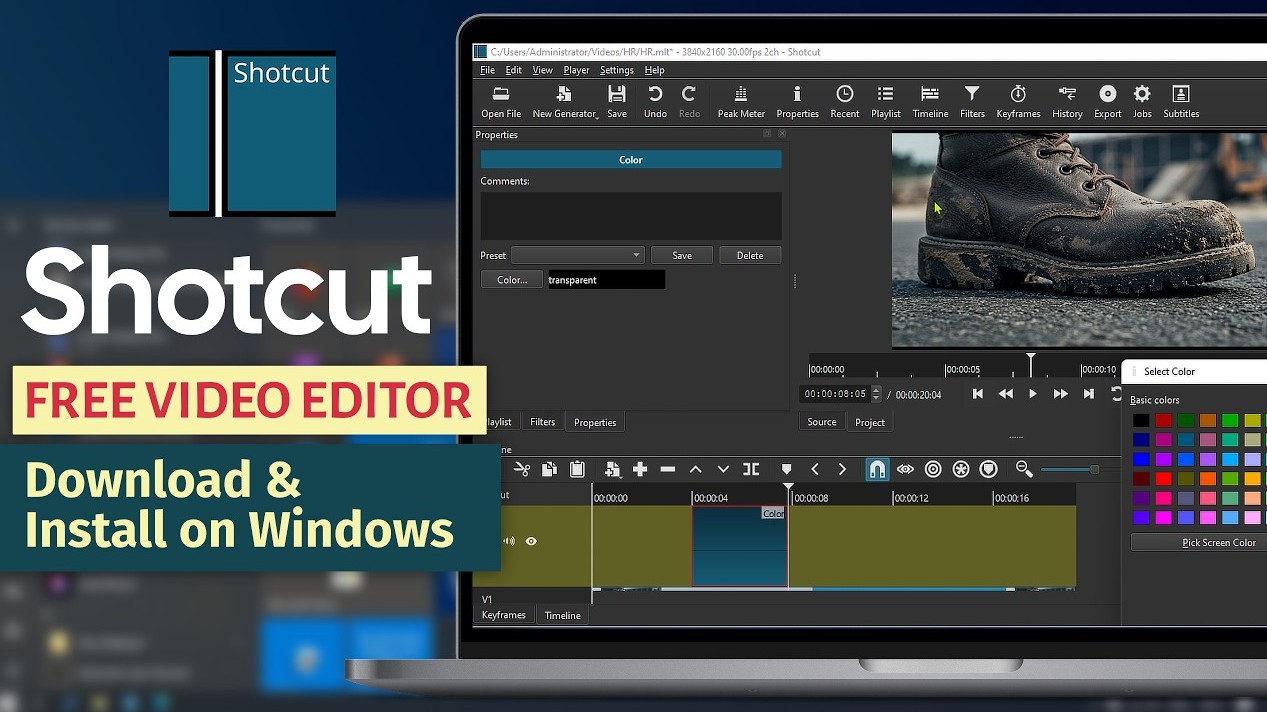
Task: Open the History toolbar icon
Action: point(1067,101)
